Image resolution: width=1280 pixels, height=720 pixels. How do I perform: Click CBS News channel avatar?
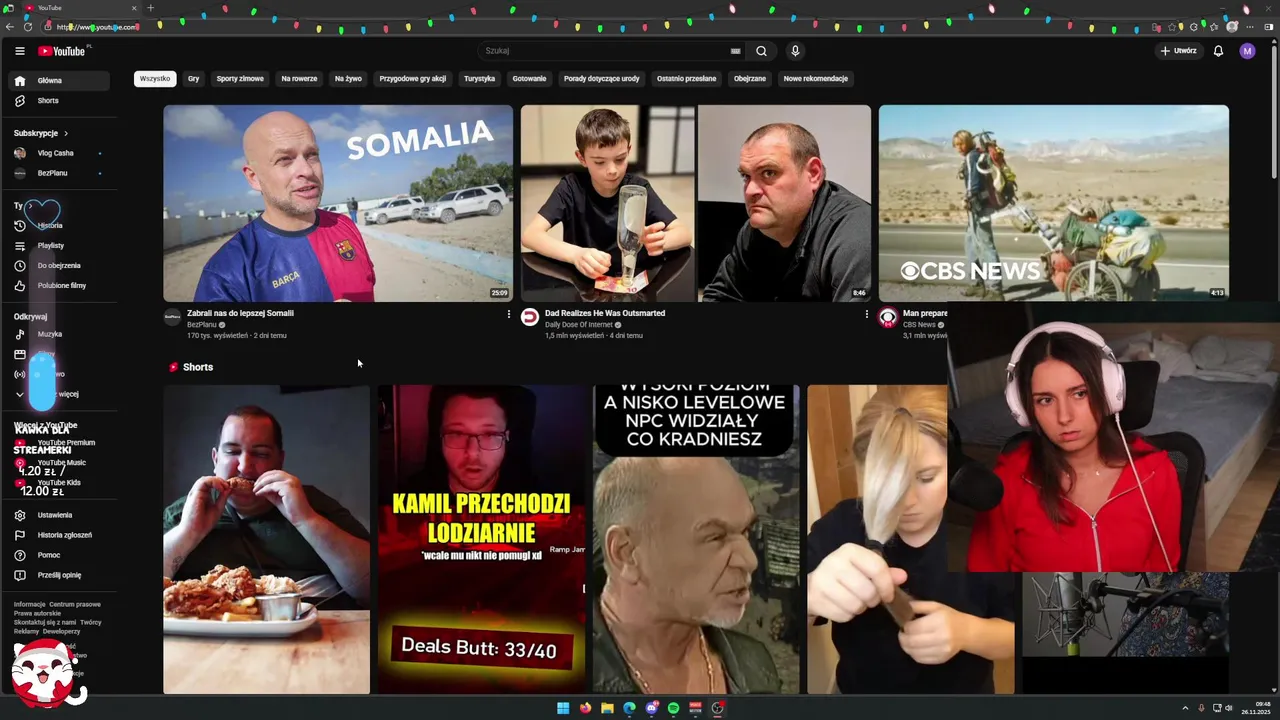[x=888, y=317]
